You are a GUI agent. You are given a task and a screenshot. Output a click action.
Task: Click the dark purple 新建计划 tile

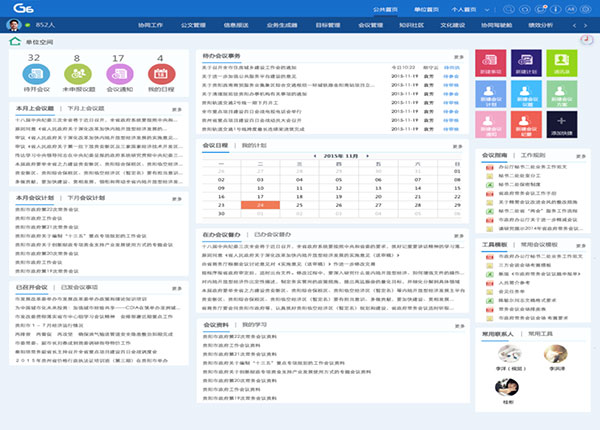[x=526, y=63]
